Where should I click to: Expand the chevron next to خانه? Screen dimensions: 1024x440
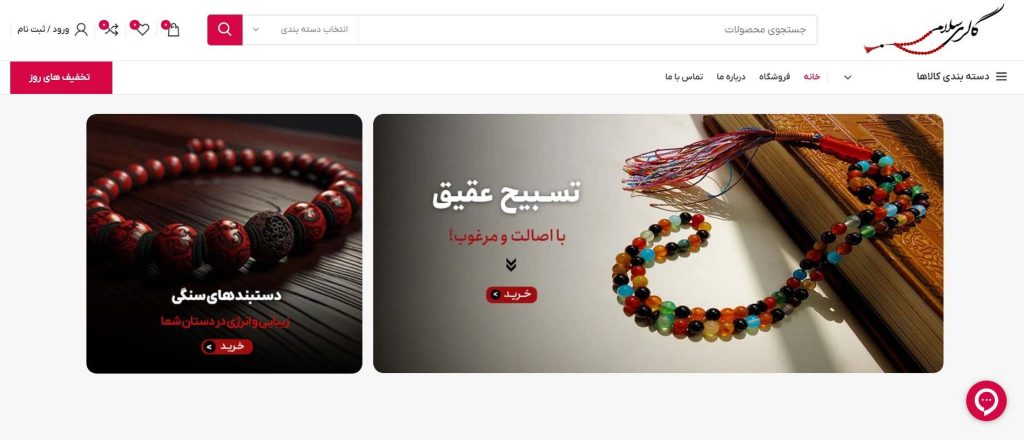(848, 77)
